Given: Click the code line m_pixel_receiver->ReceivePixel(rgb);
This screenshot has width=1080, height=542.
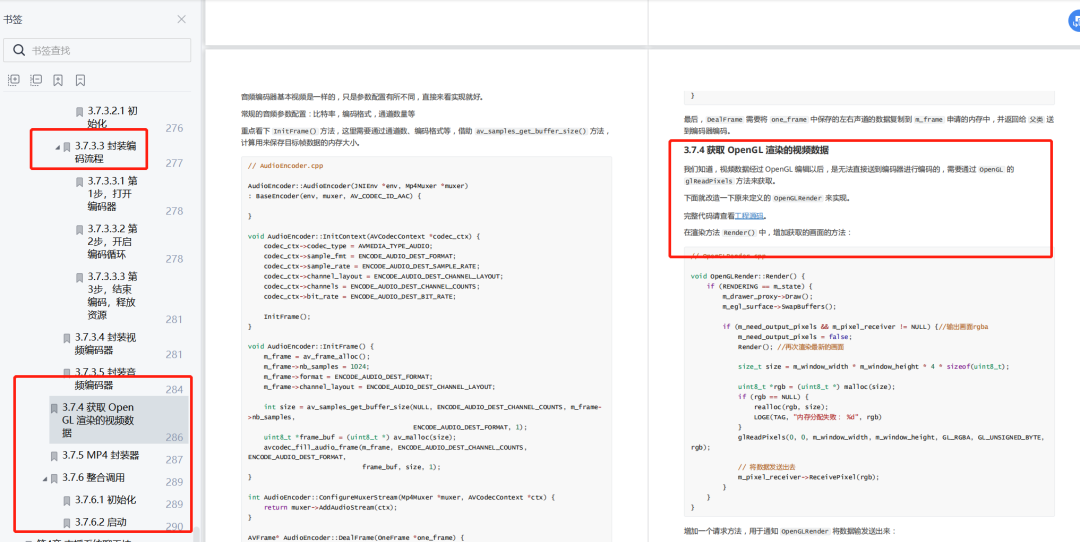Looking at the screenshot, I should 809,477.
